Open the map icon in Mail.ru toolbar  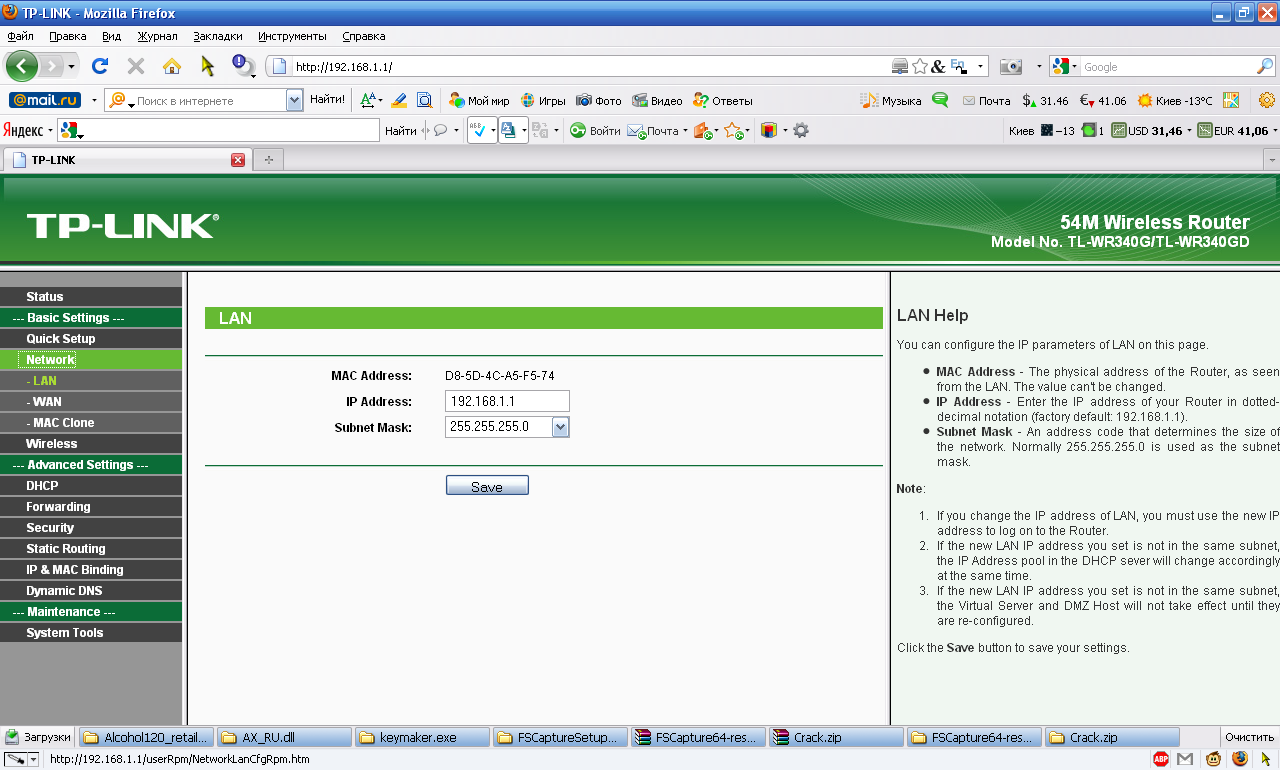click(1231, 100)
